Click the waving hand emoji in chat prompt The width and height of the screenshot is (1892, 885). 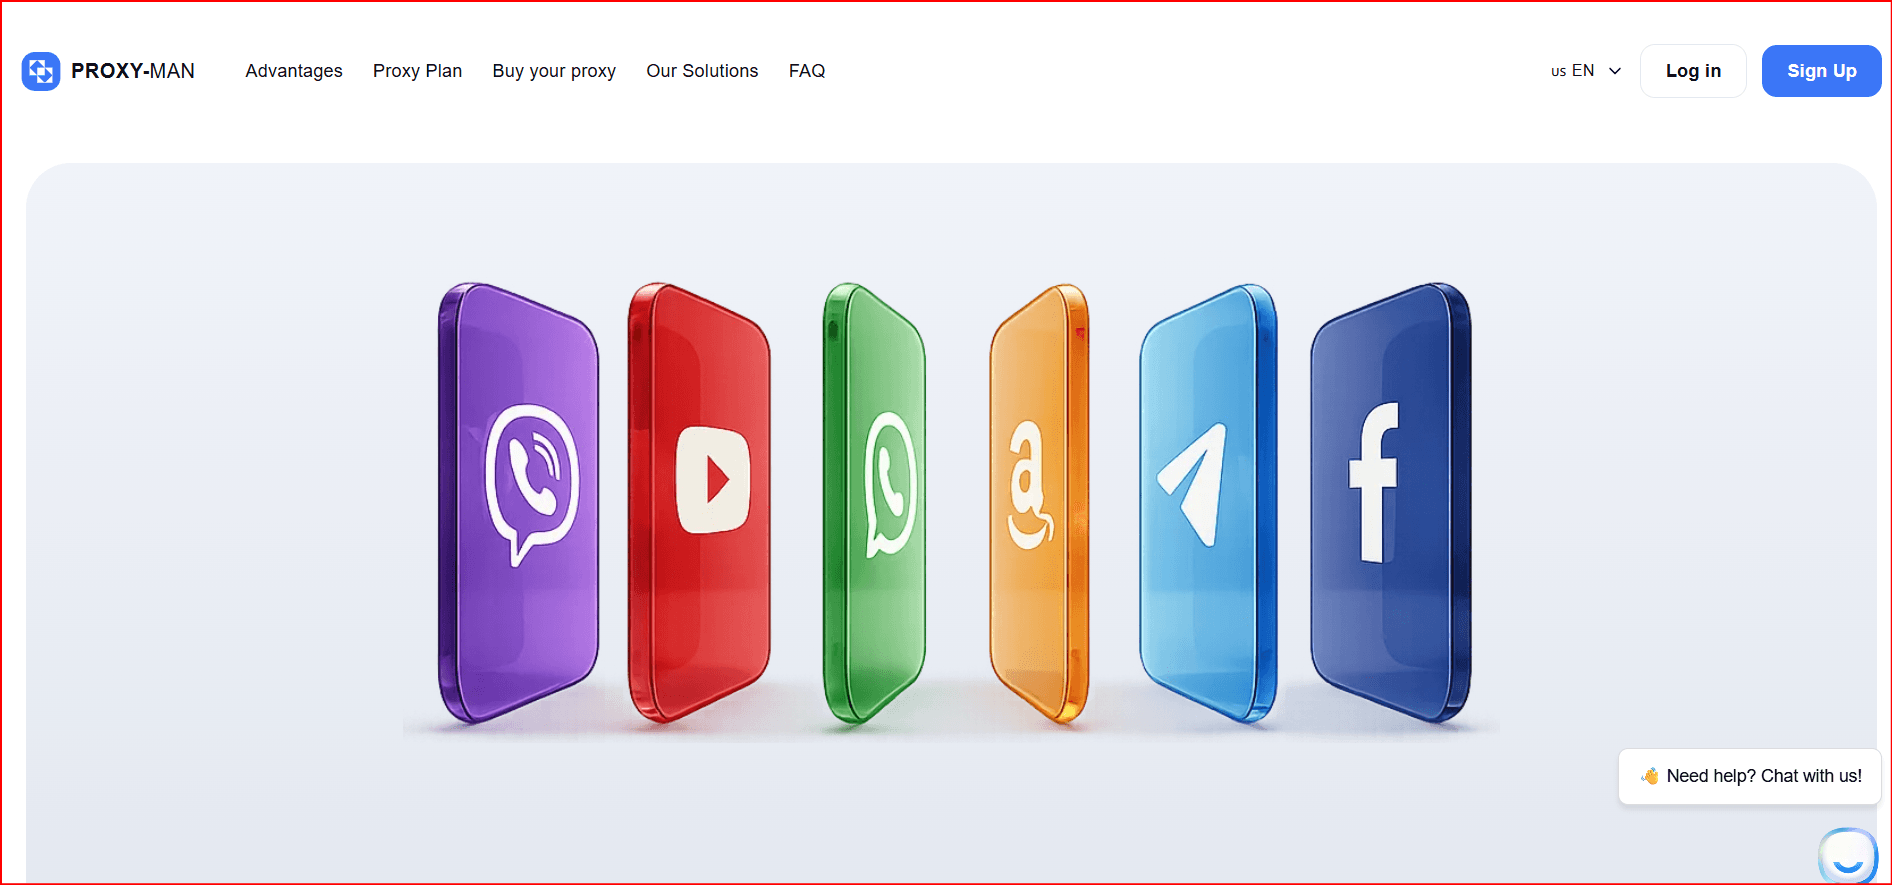(1650, 776)
